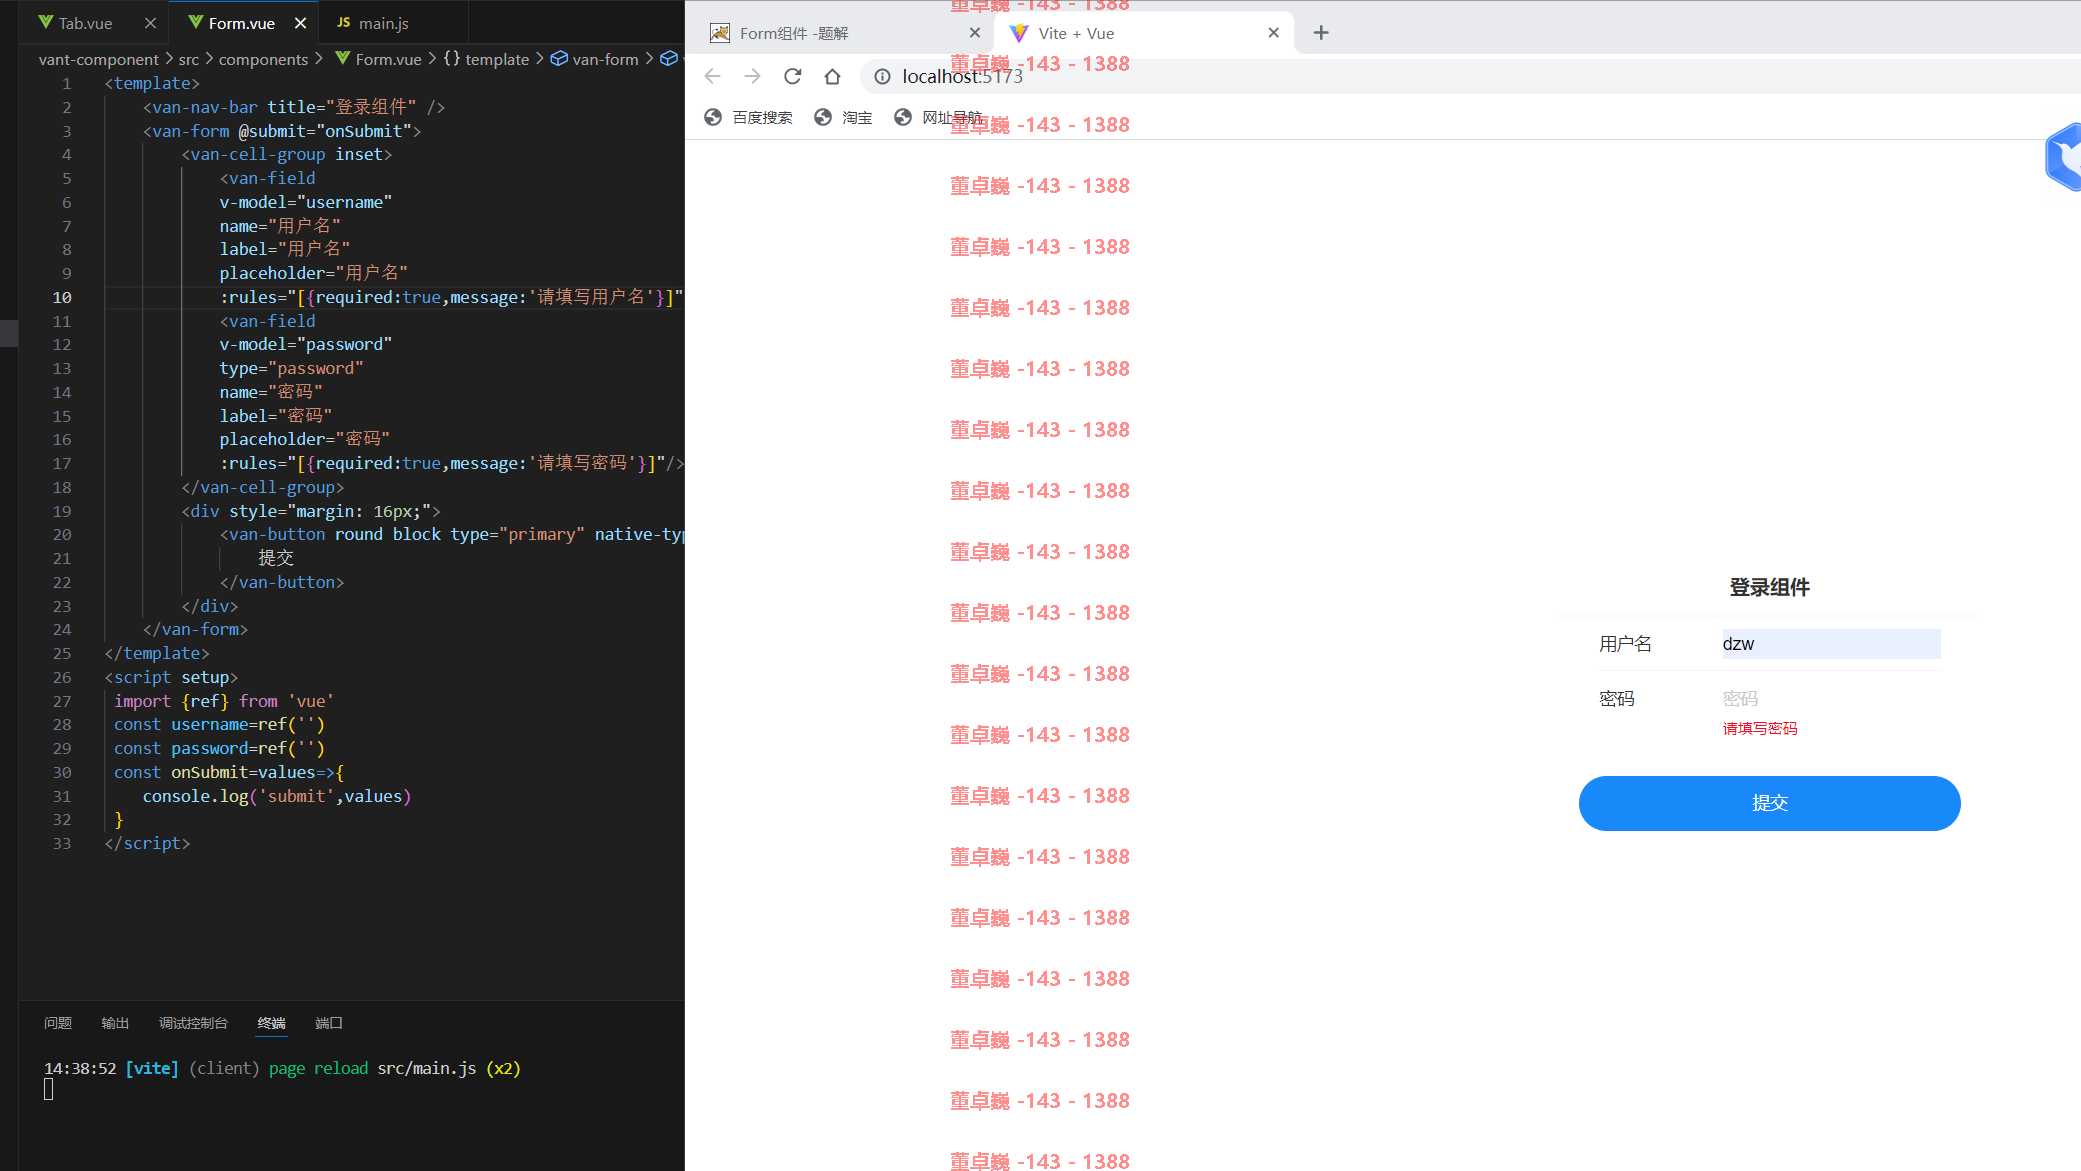Select the Form.vue editor tab

(241, 23)
